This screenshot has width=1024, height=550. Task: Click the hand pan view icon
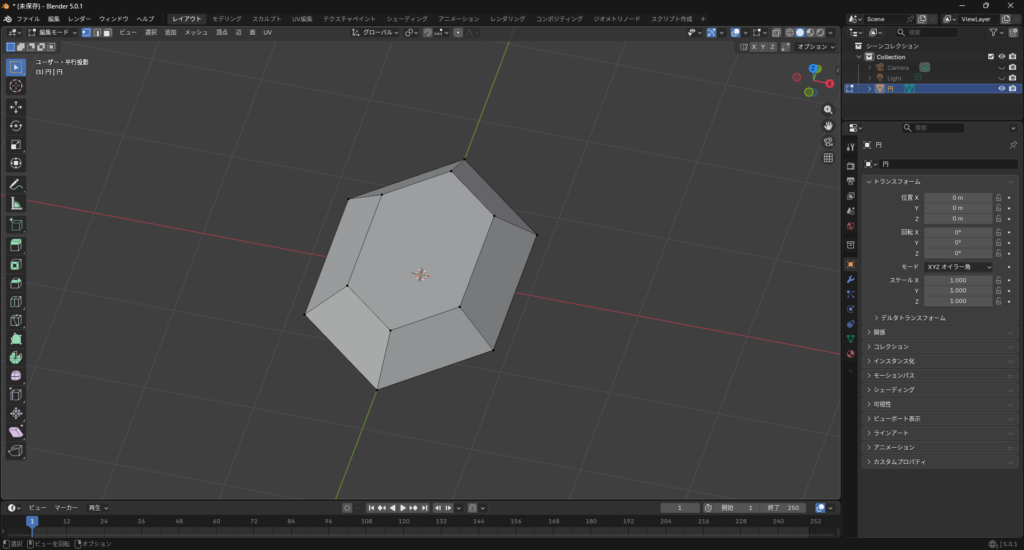click(x=828, y=126)
